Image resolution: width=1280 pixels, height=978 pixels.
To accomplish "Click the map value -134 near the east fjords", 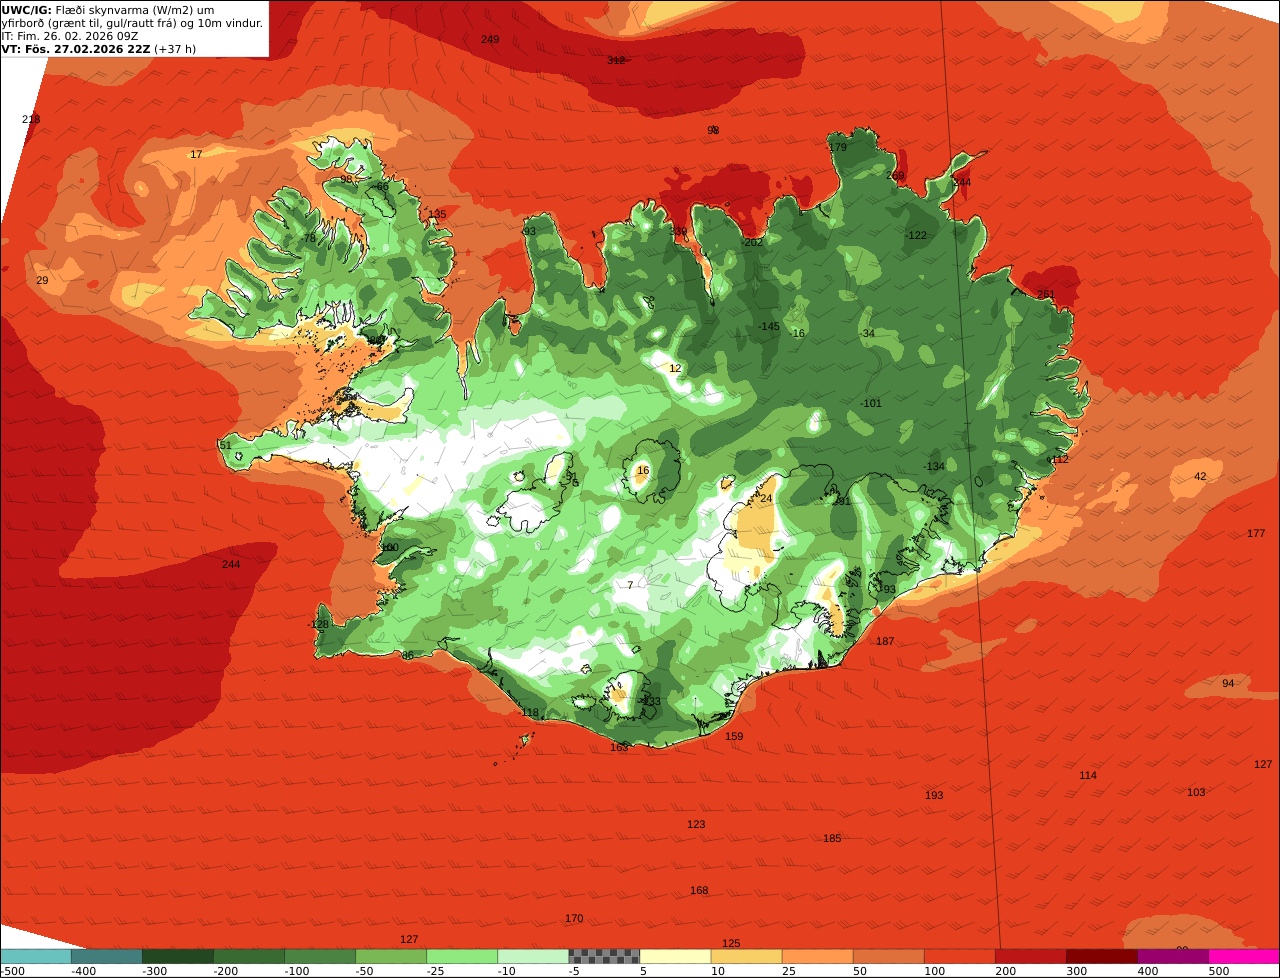I will tap(934, 467).
